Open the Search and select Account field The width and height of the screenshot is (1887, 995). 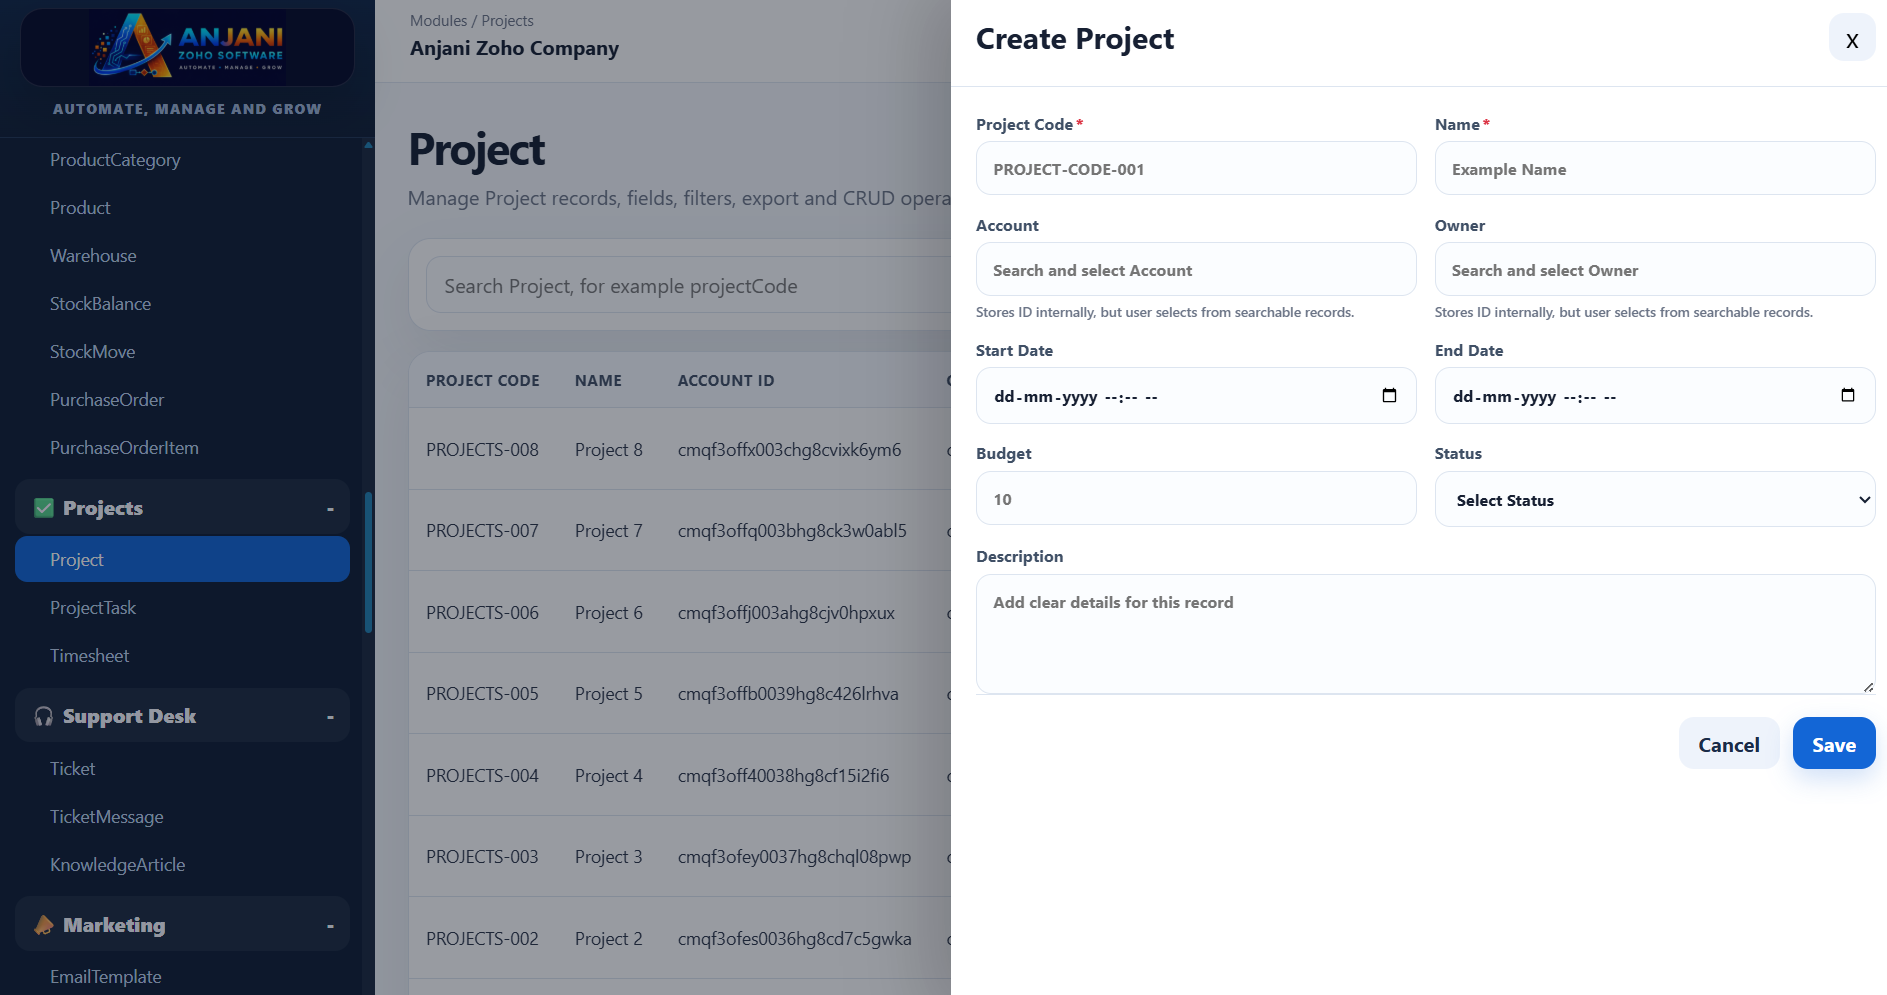[x=1196, y=270]
